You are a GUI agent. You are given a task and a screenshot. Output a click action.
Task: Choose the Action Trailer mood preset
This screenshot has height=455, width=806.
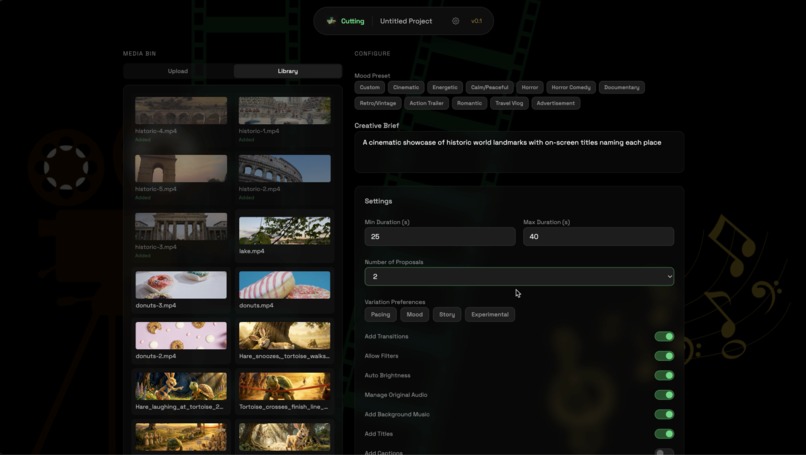pyautogui.click(x=427, y=103)
